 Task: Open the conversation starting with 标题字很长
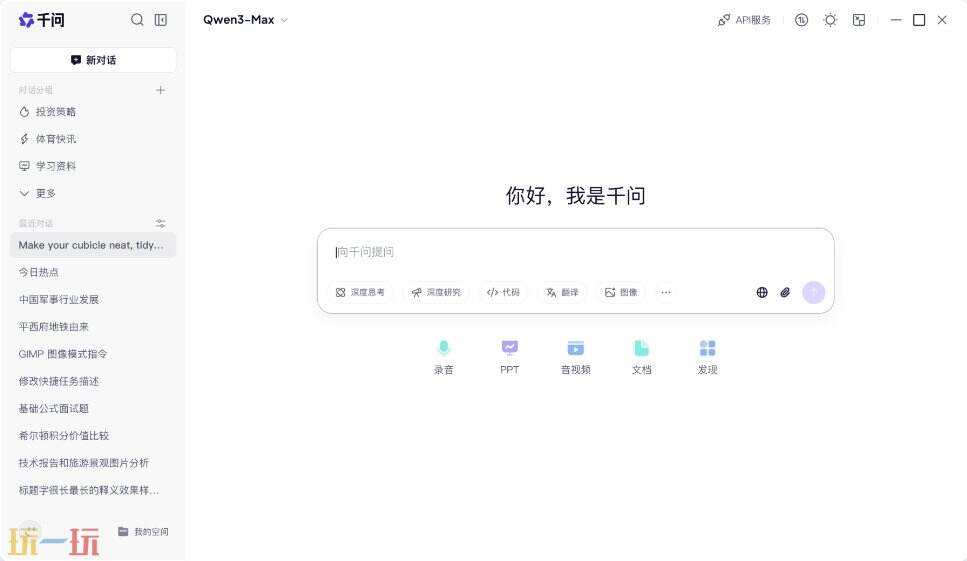[x=93, y=490]
